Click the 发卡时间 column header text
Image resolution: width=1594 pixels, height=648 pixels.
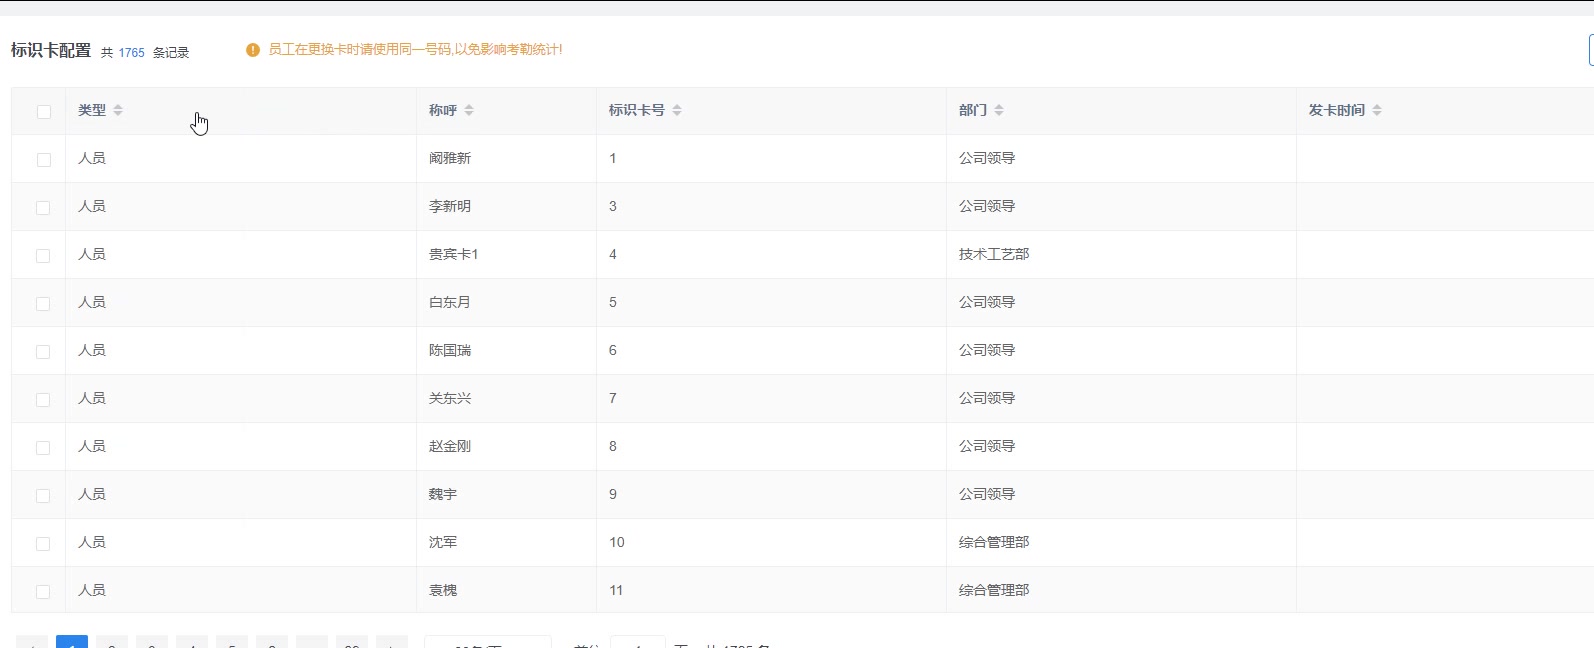coord(1336,110)
